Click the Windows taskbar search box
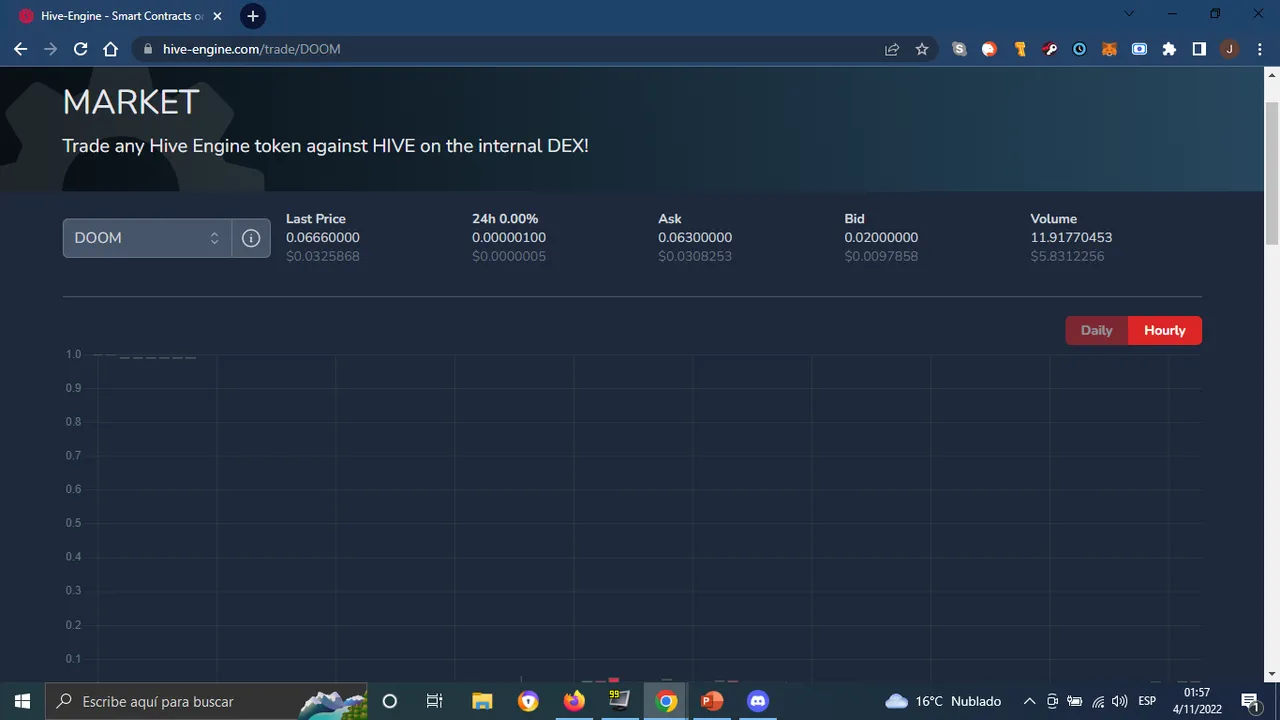1280x720 pixels. click(206, 701)
